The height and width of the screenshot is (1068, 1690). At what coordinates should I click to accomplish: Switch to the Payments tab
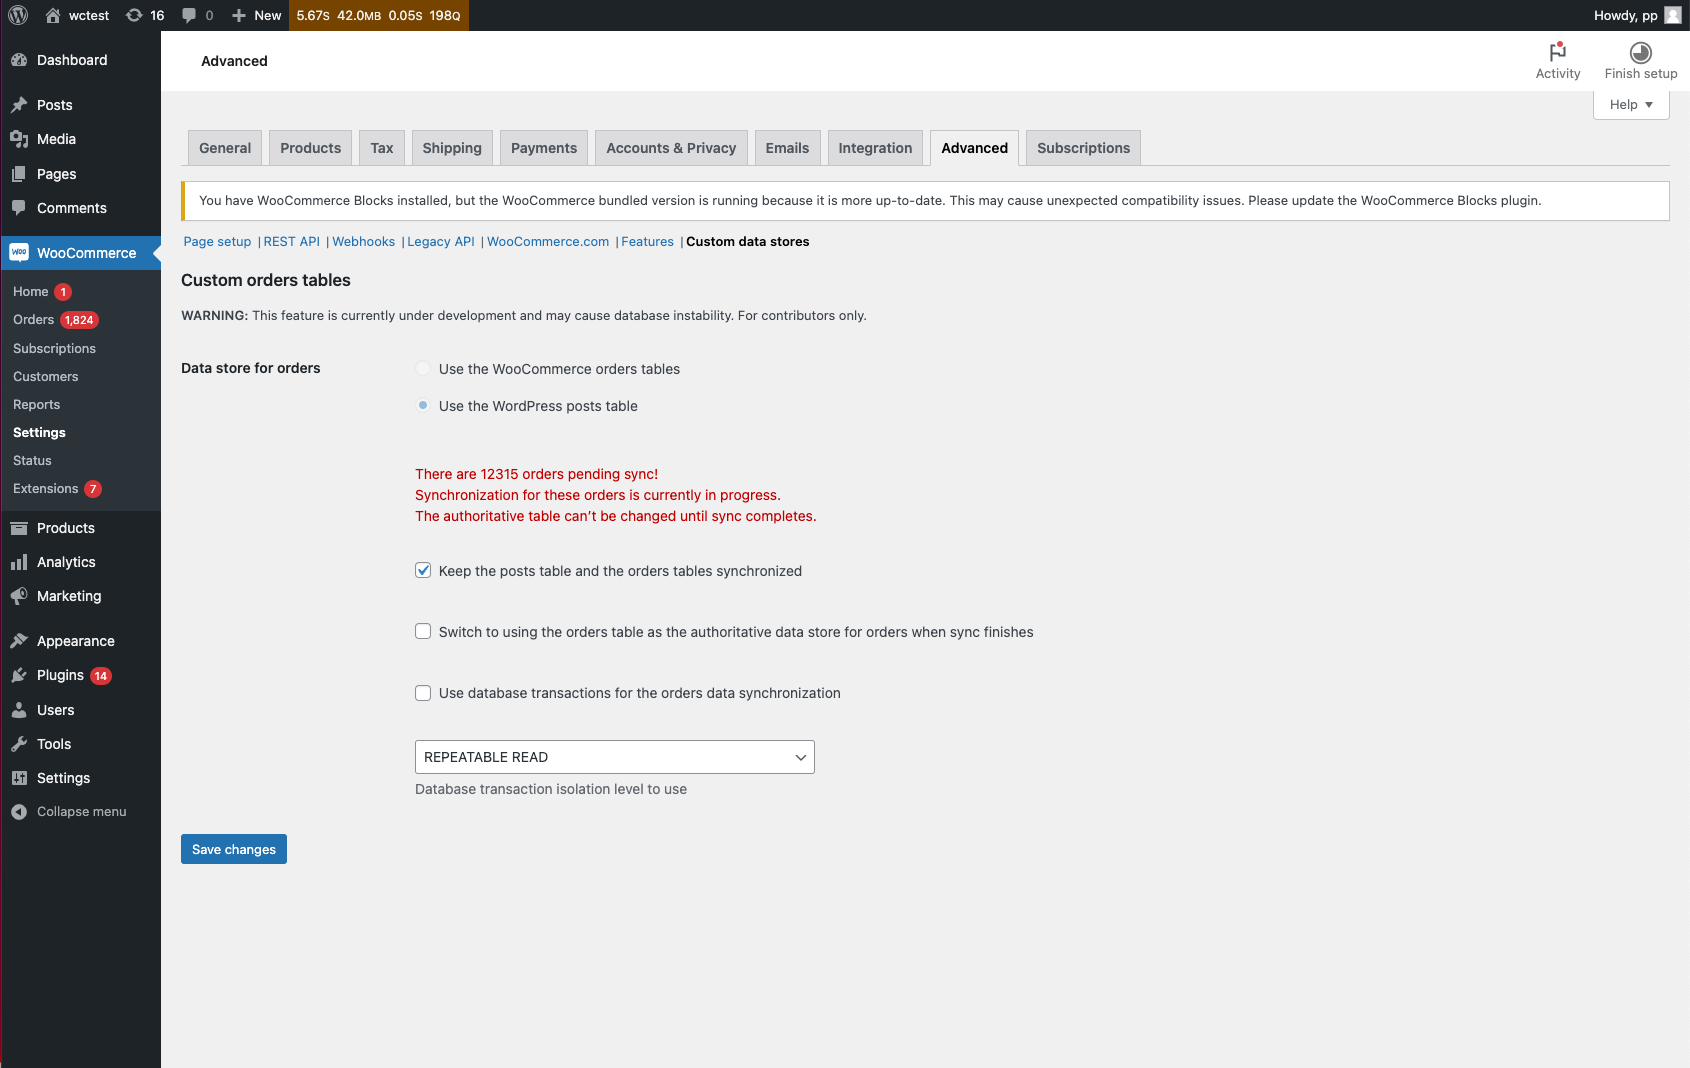tap(543, 147)
